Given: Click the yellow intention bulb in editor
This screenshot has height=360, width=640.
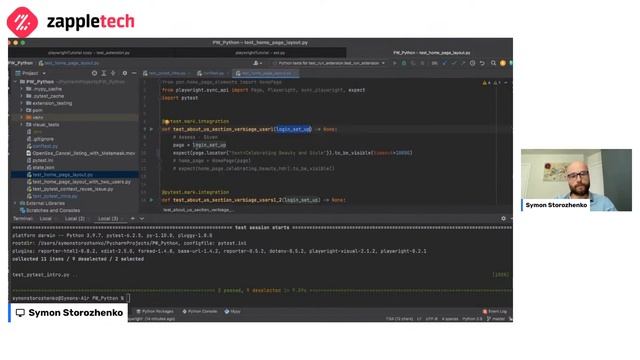Looking at the screenshot, I should pos(167,122).
